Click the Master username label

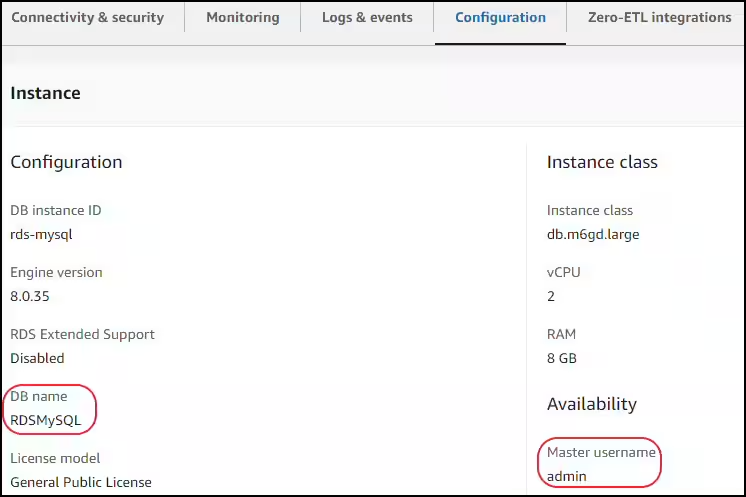pyautogui.click(x=601, y=452)
